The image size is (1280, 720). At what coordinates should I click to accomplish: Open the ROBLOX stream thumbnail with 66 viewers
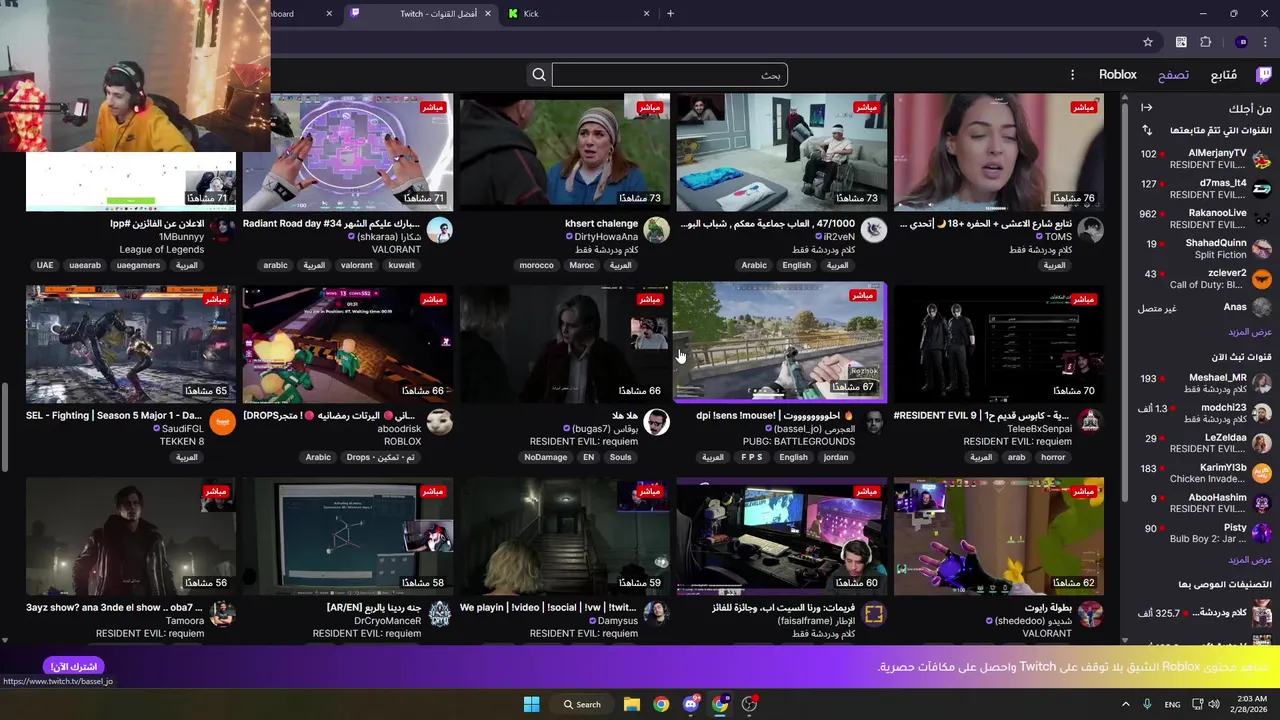pos(348,344)
